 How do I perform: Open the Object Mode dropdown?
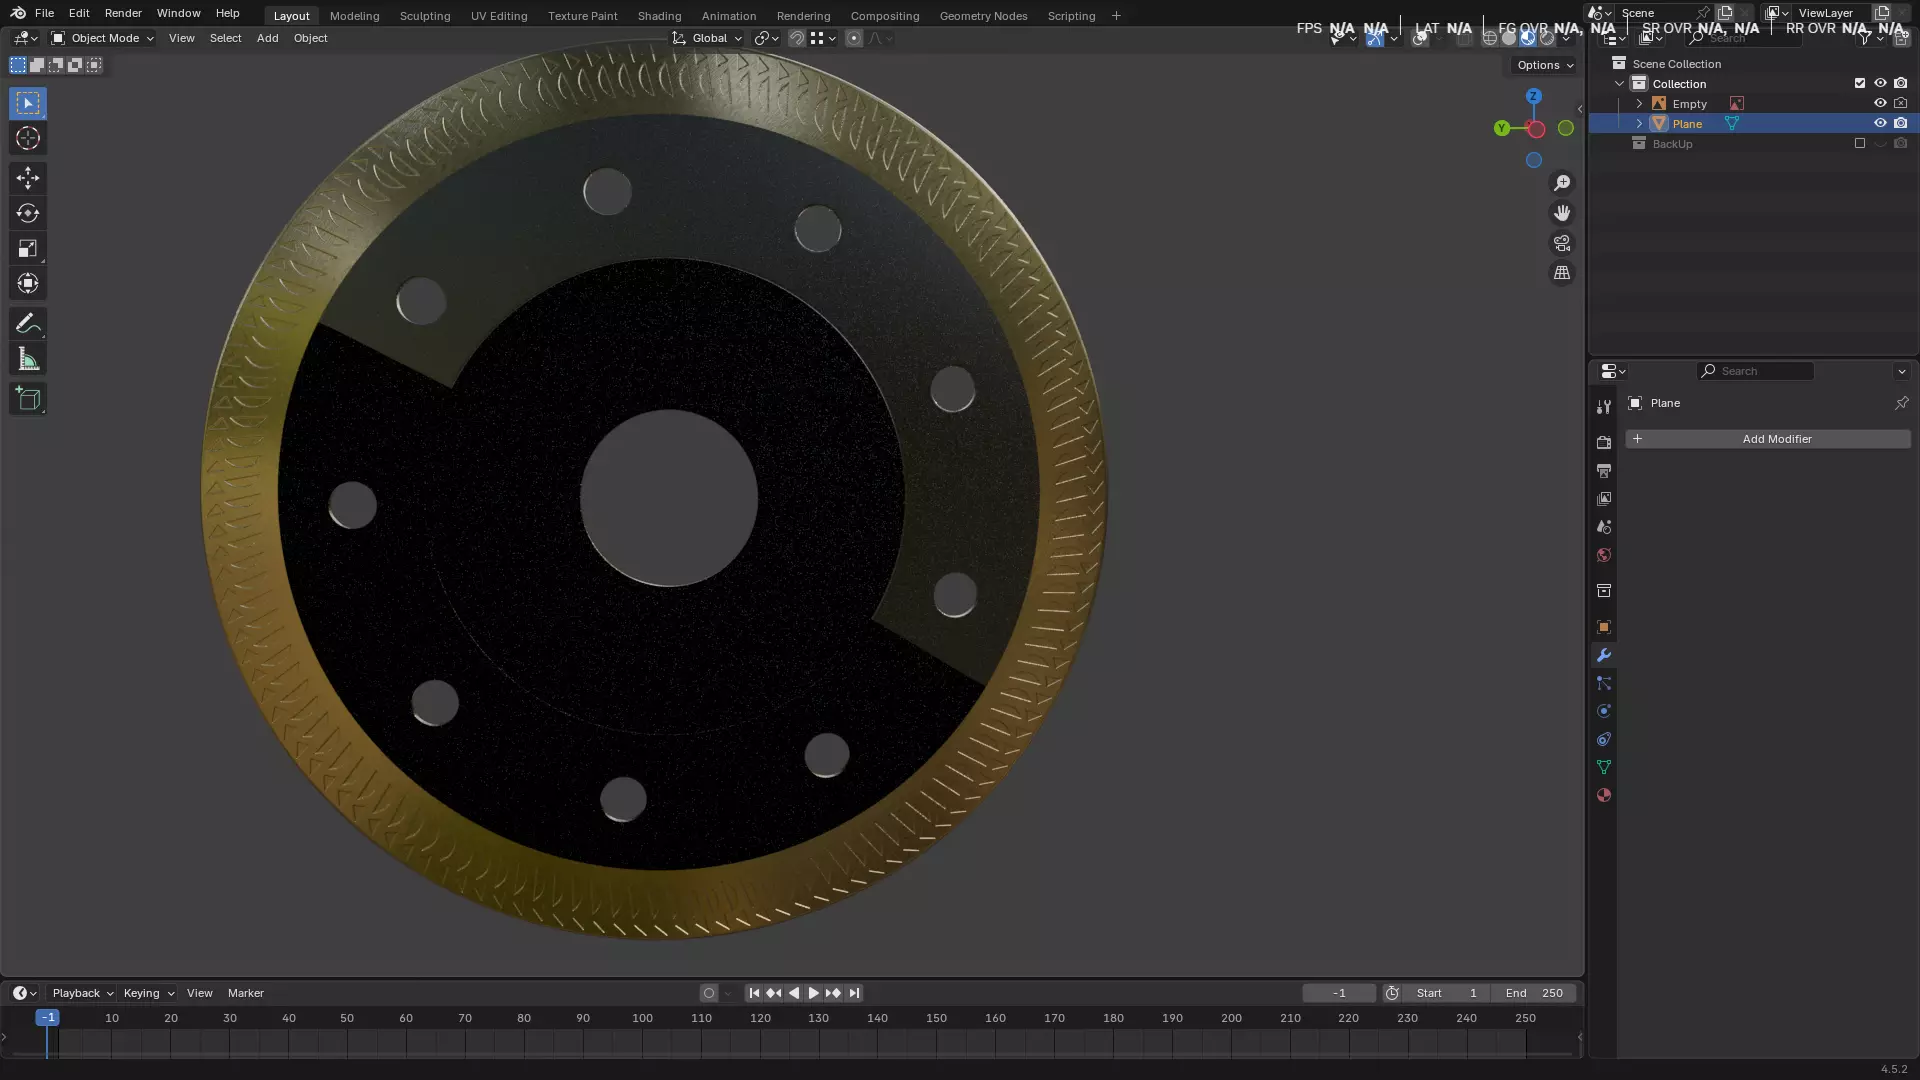click(x=102, y=38)
